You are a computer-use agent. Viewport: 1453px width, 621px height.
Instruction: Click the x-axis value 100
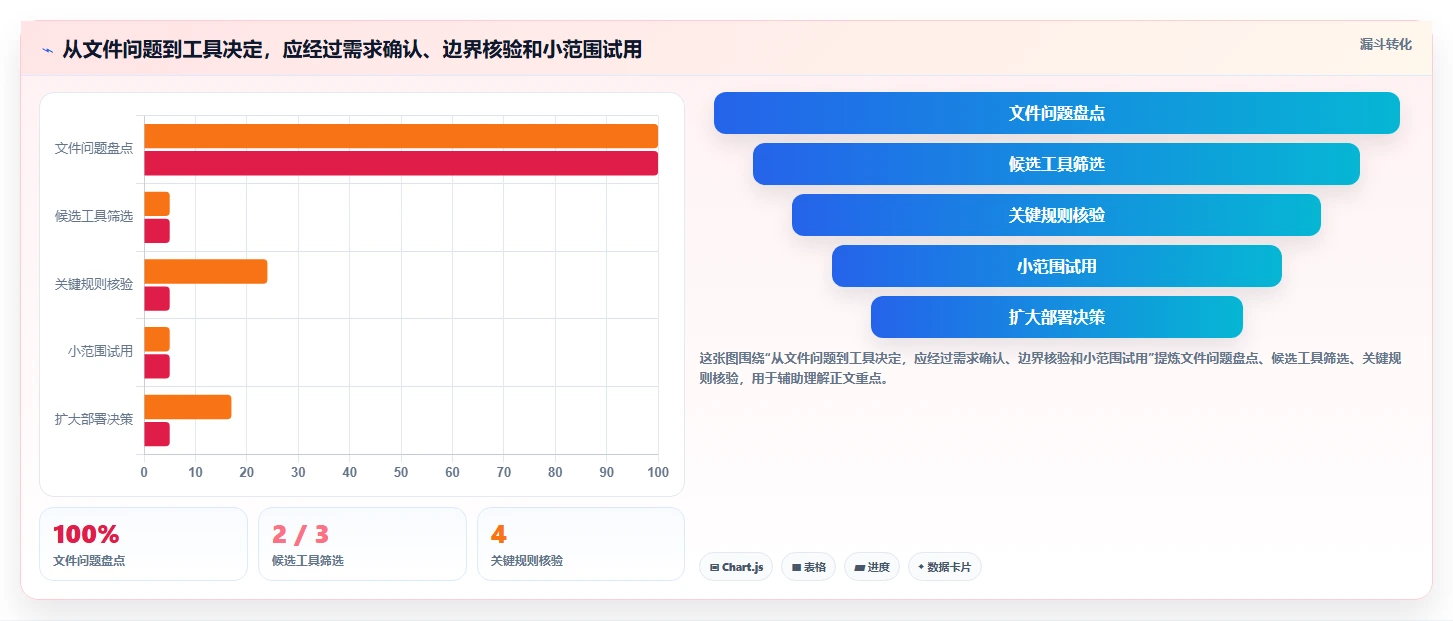pyautogui.click(x=657, y=472)
